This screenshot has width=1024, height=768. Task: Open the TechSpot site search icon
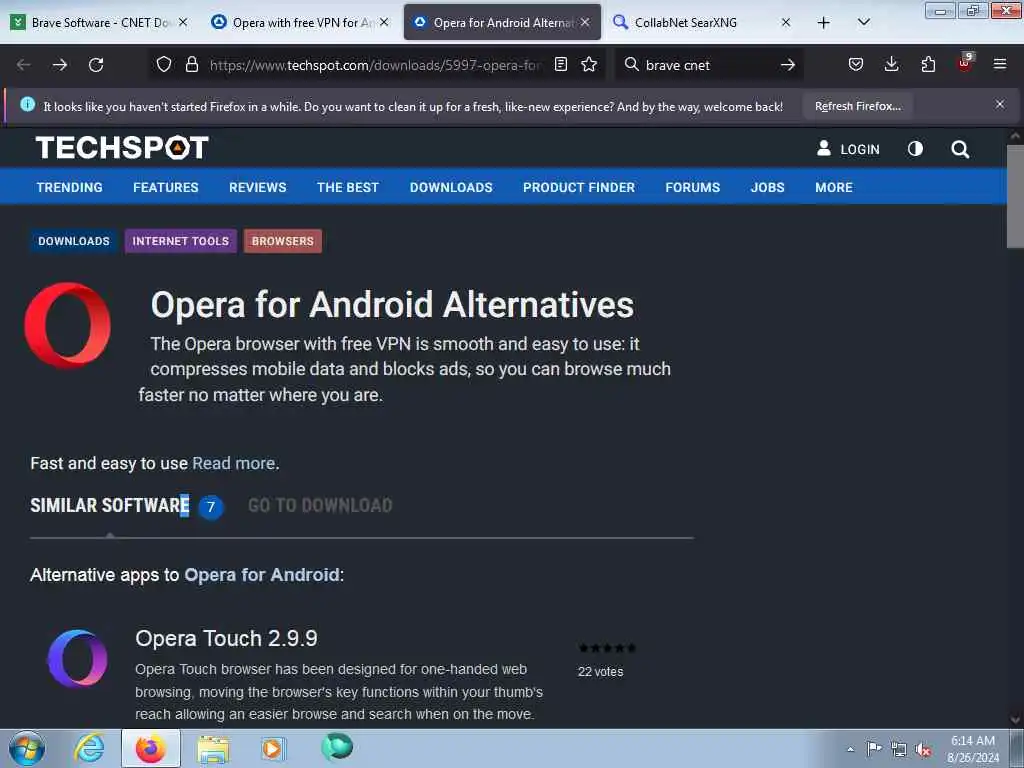(x=960, y=150)
